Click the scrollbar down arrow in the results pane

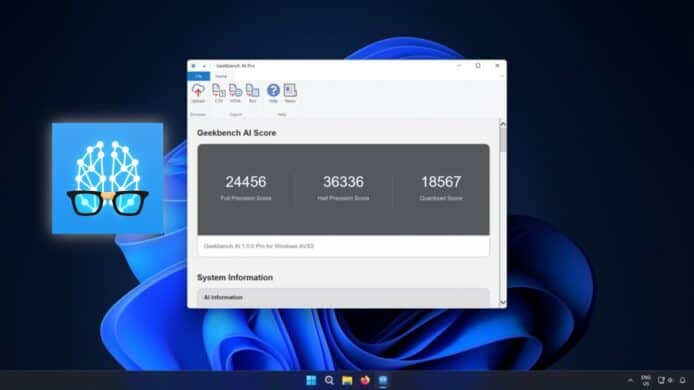(x=502, y=302)
